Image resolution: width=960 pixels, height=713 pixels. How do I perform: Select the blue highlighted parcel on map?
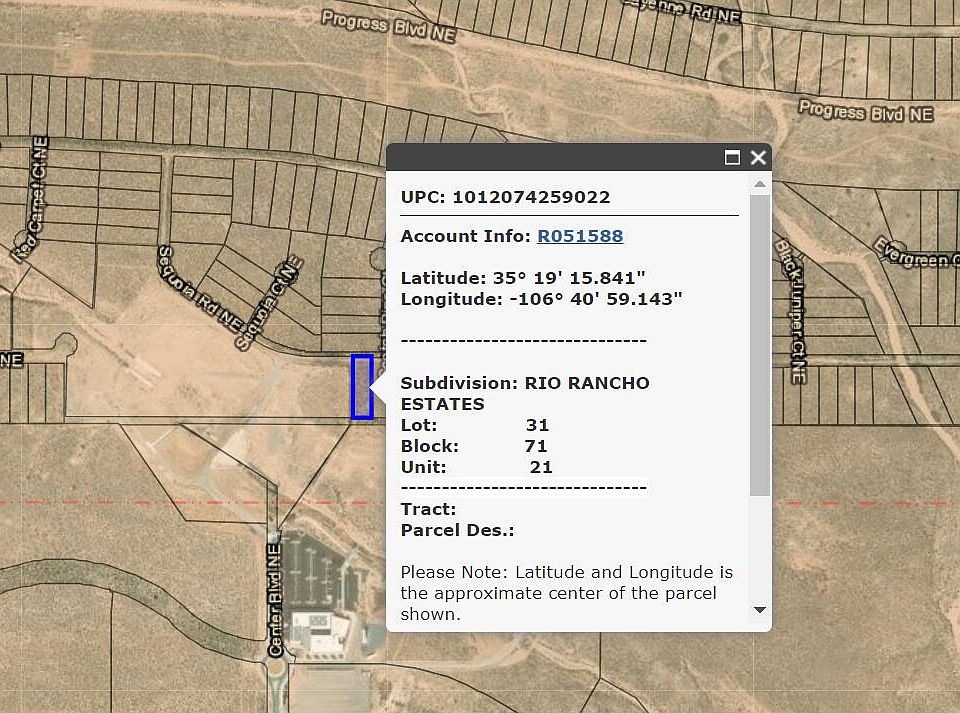click(x=362, y=386)
